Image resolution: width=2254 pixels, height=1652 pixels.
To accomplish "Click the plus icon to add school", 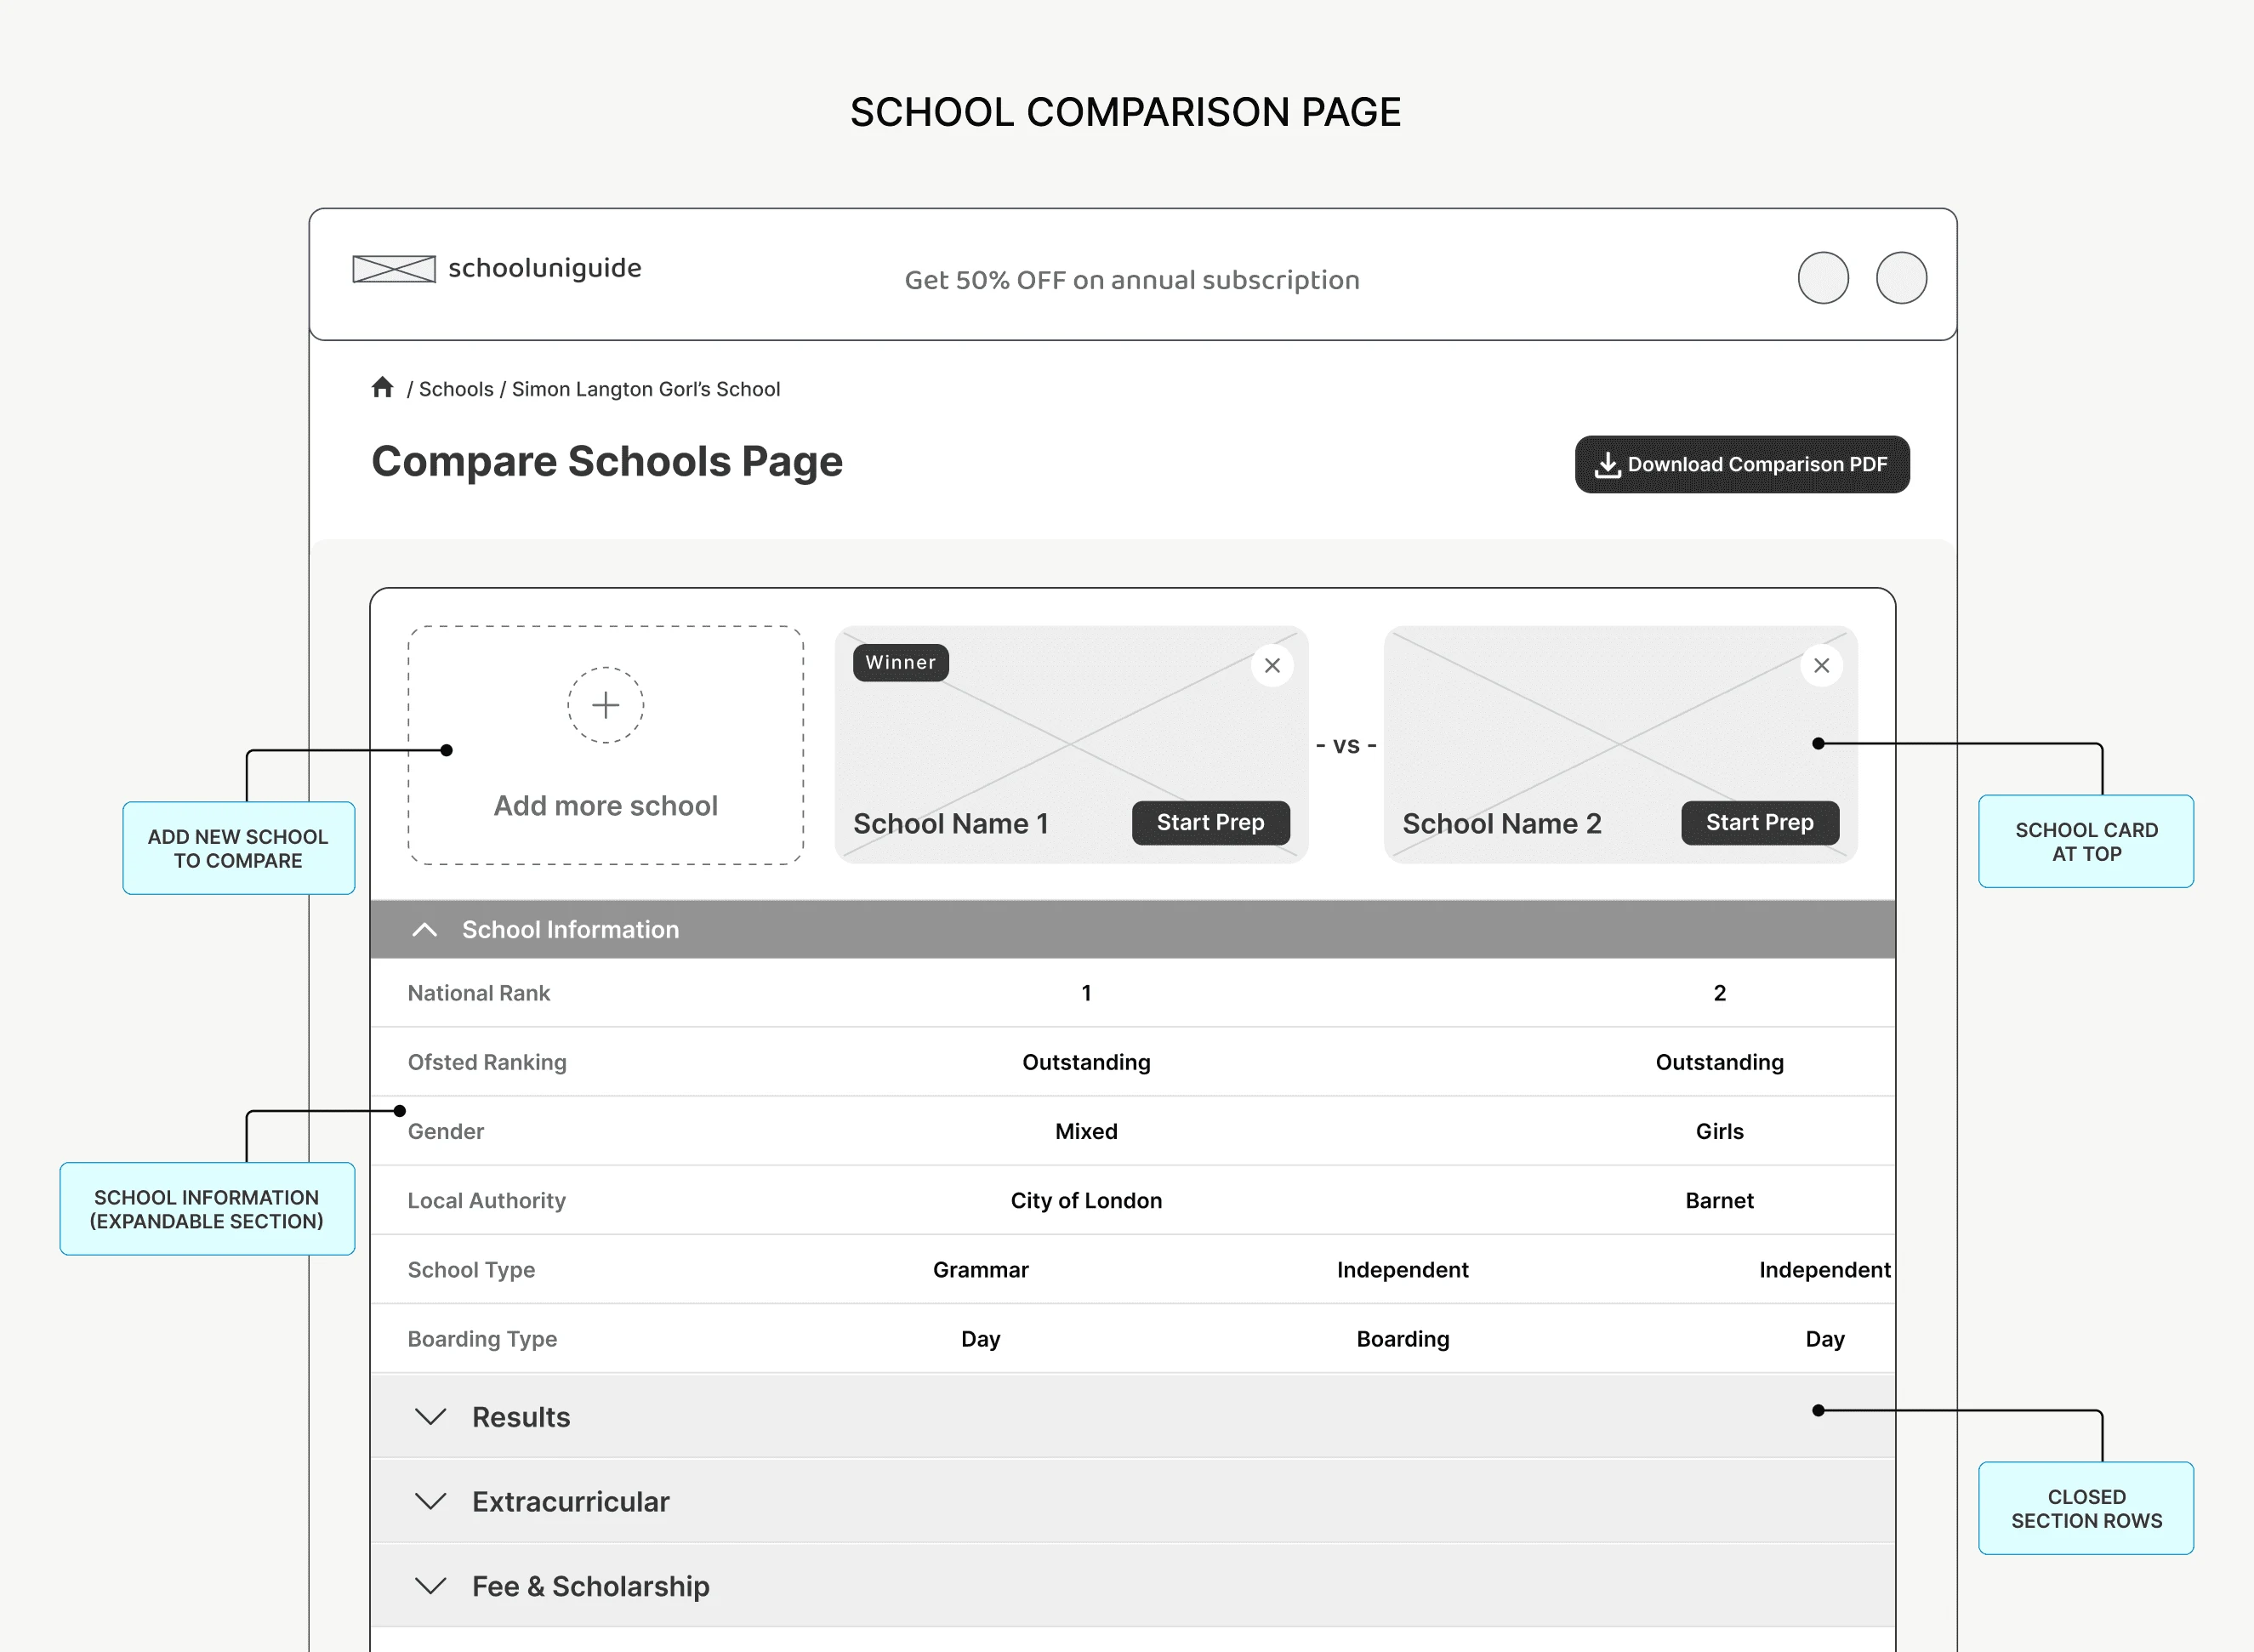I will point(605,705).
